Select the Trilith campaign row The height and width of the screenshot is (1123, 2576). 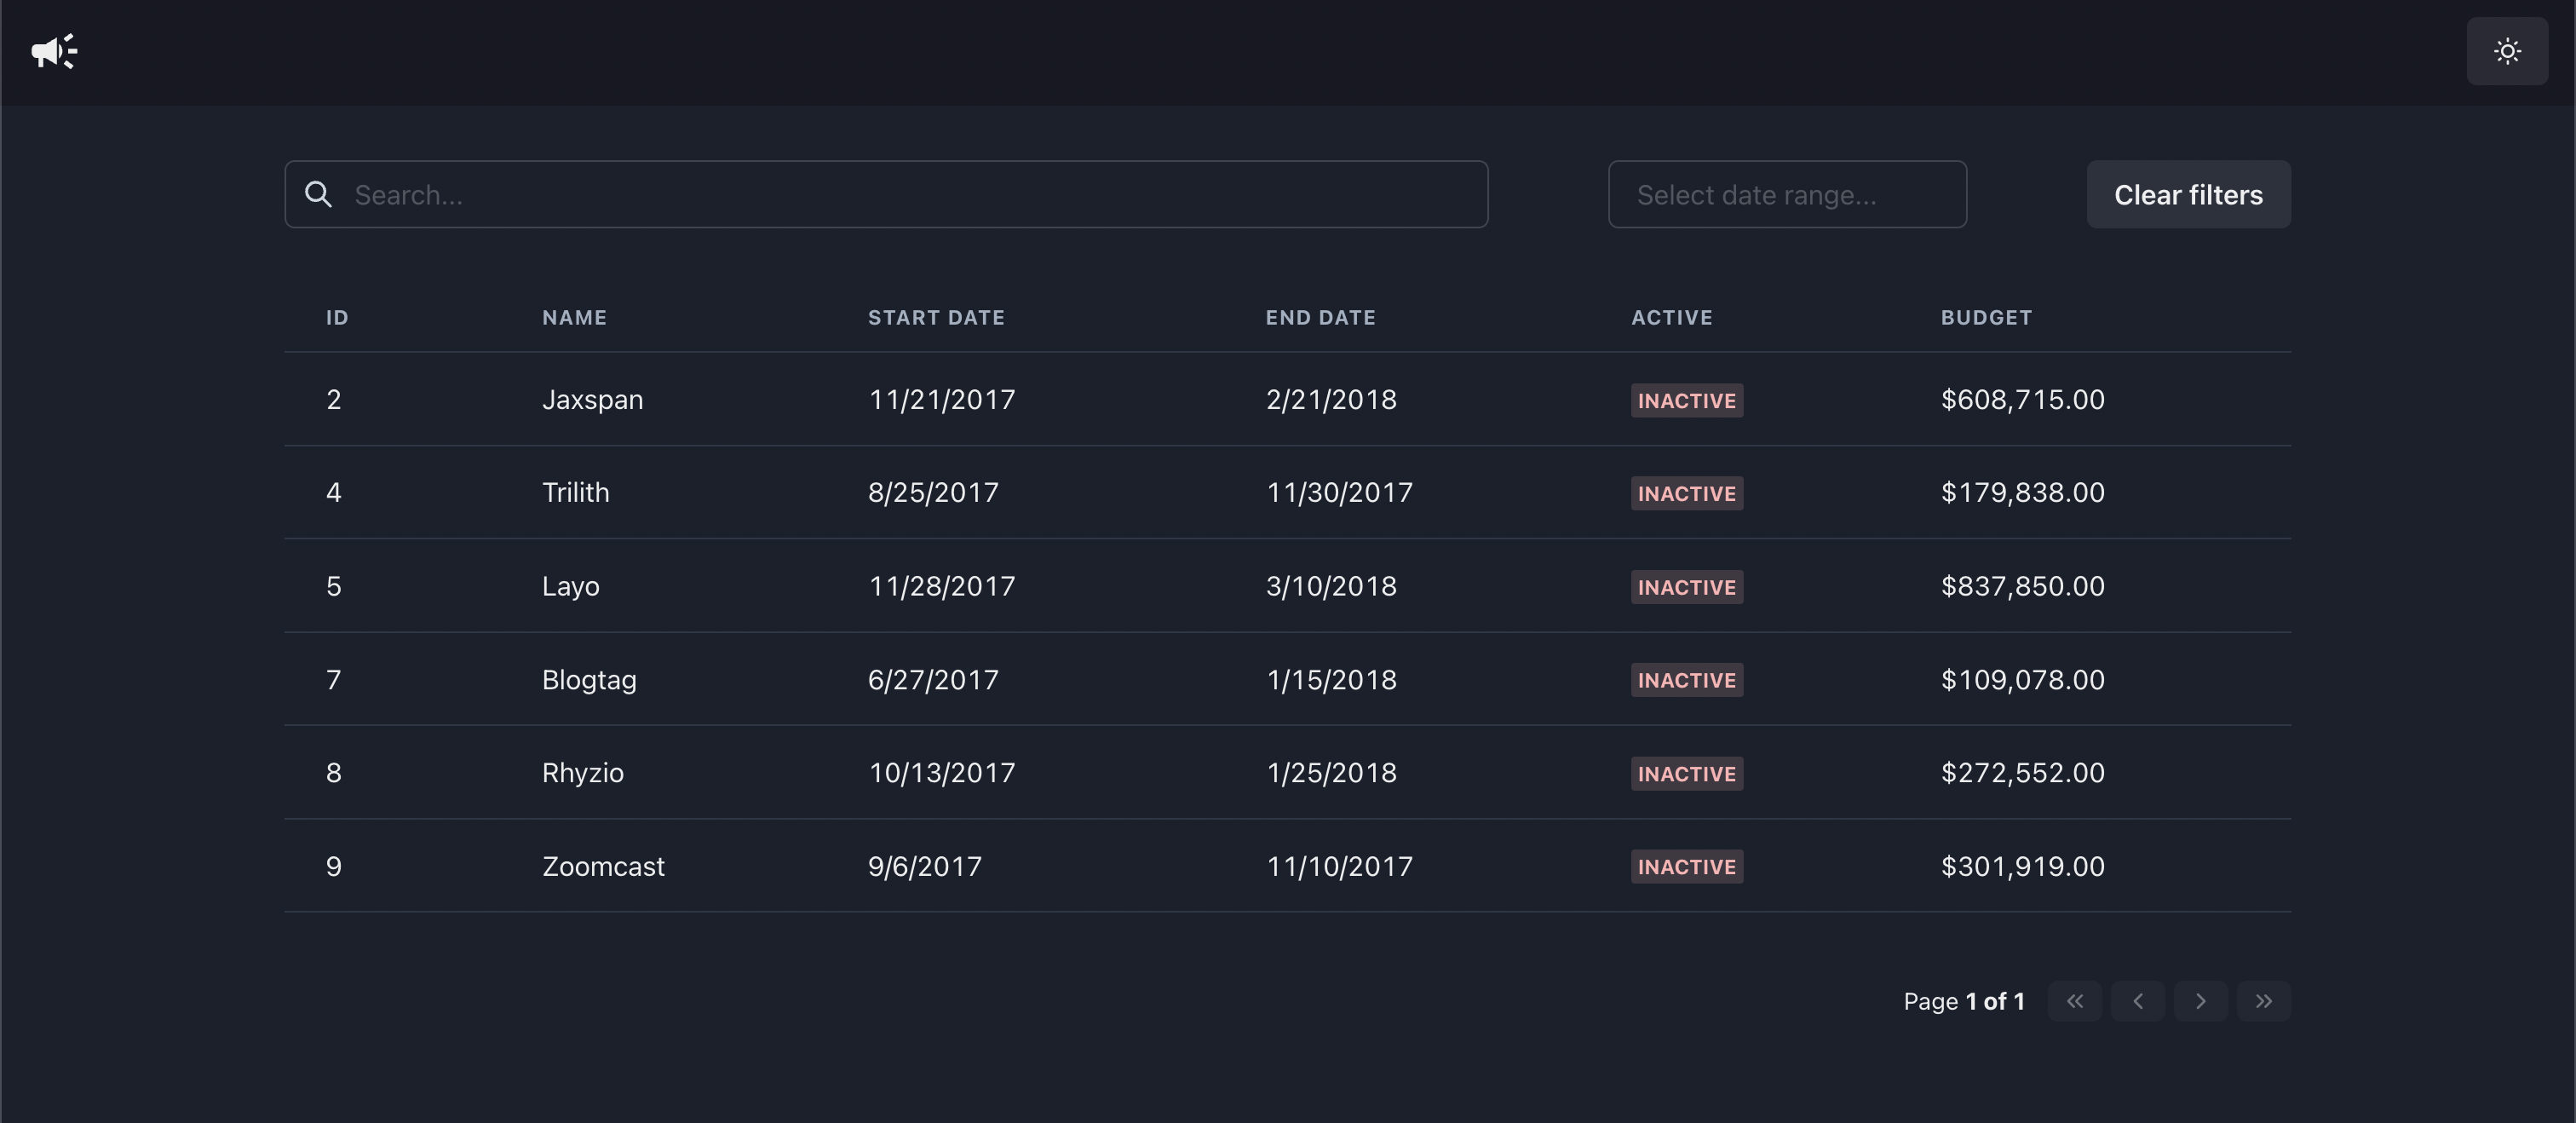pos(1100,492)
